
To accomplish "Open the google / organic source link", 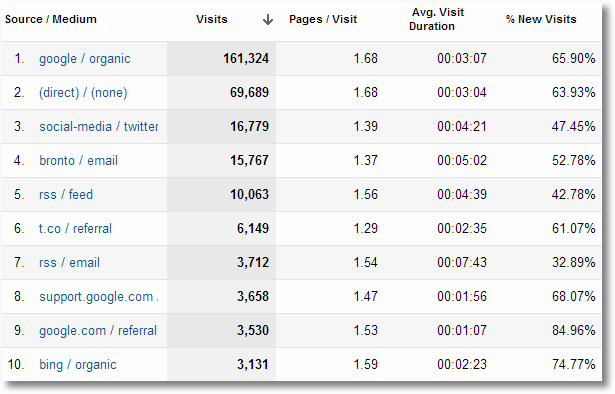I will (85, 59).
